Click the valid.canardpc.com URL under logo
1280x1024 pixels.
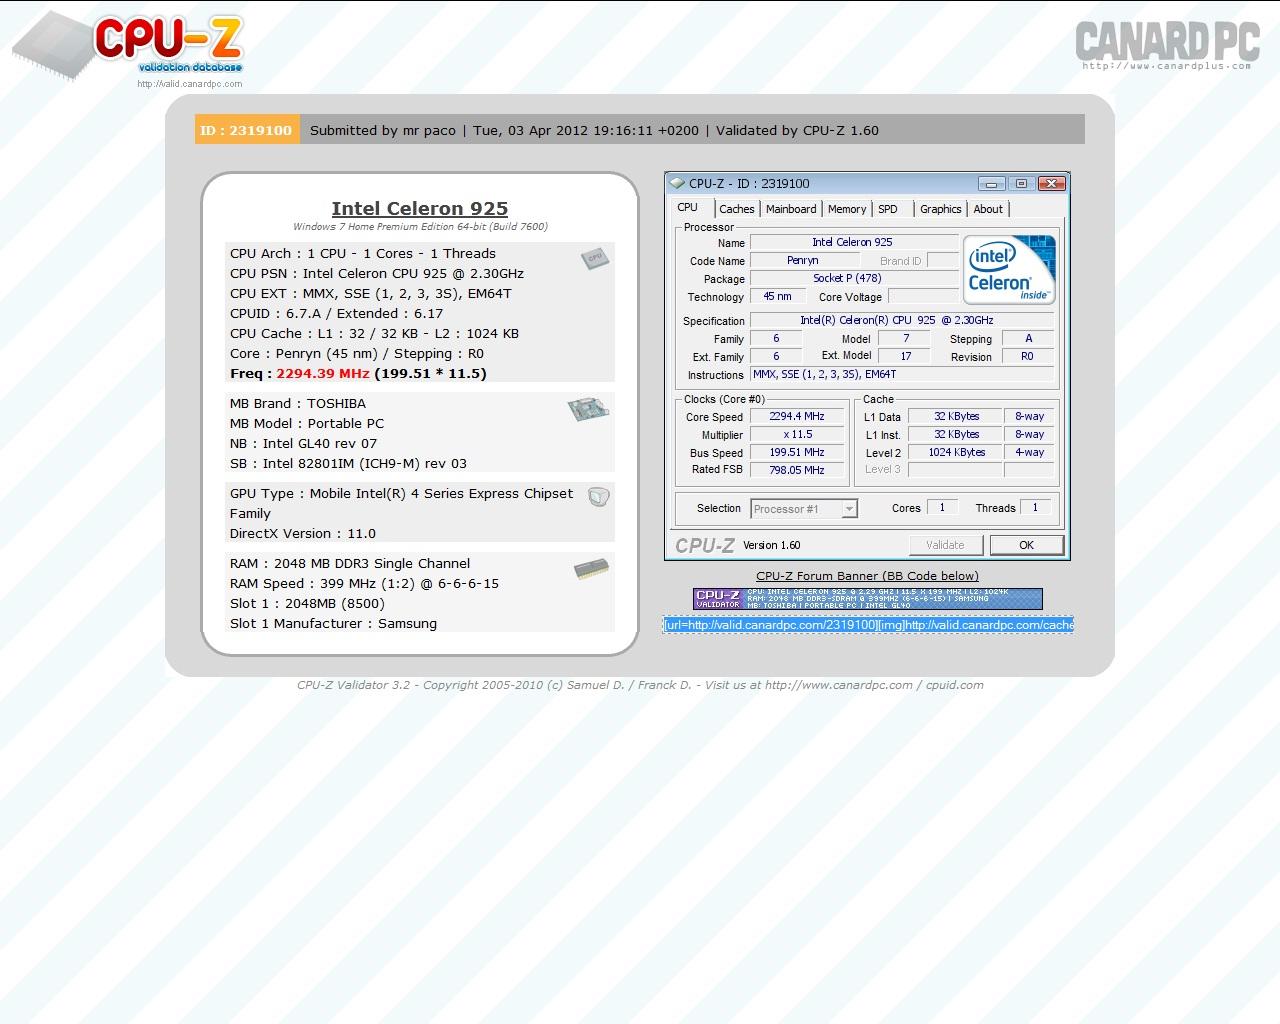190,84
